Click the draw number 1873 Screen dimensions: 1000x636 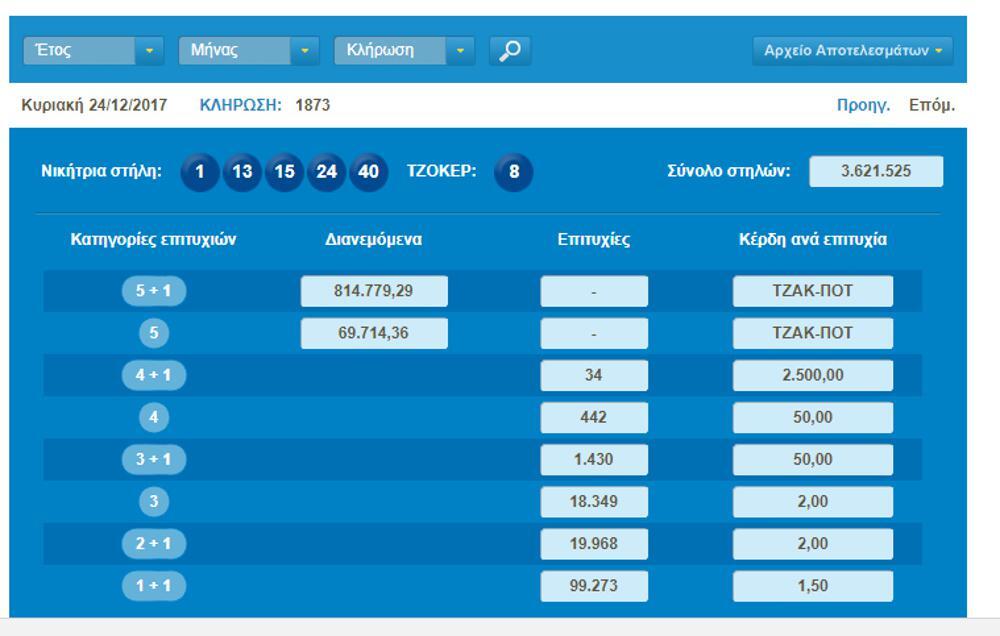(313, 105)
